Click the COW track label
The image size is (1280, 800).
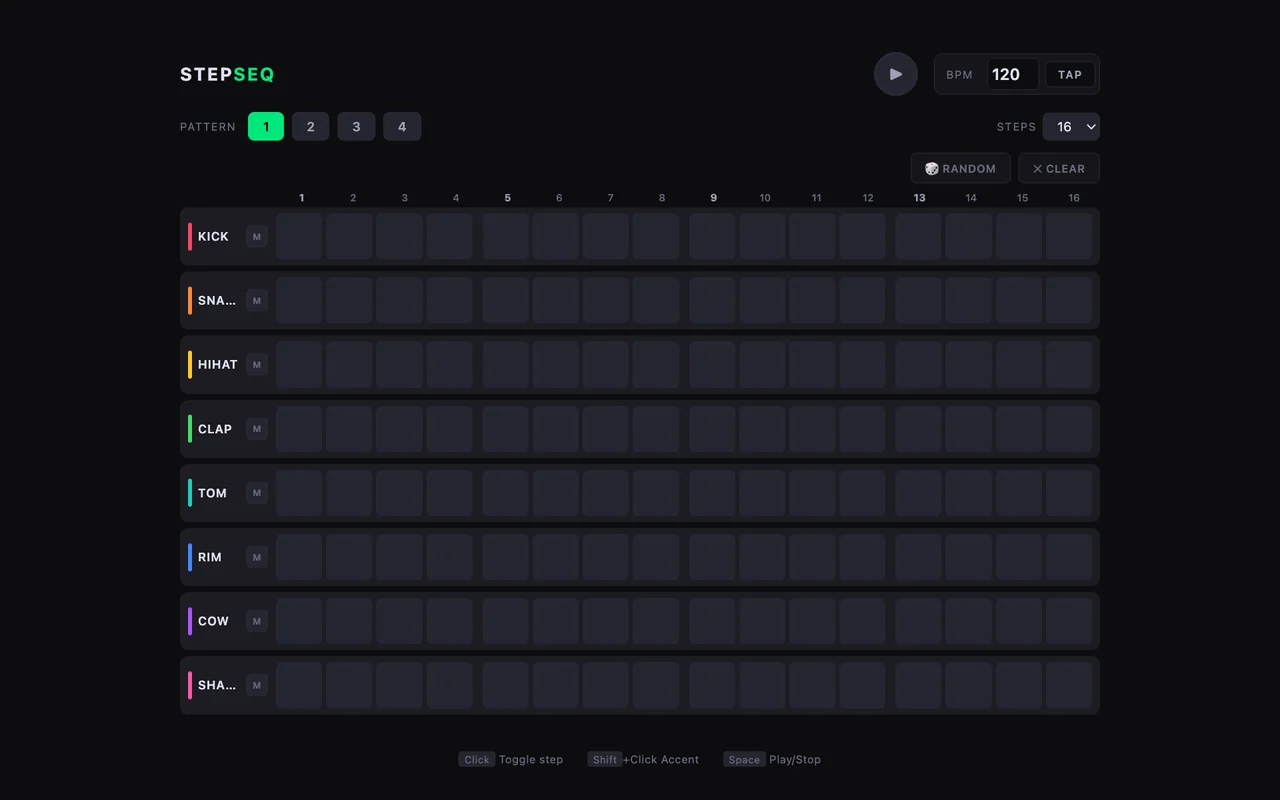[x=213, y=621]
